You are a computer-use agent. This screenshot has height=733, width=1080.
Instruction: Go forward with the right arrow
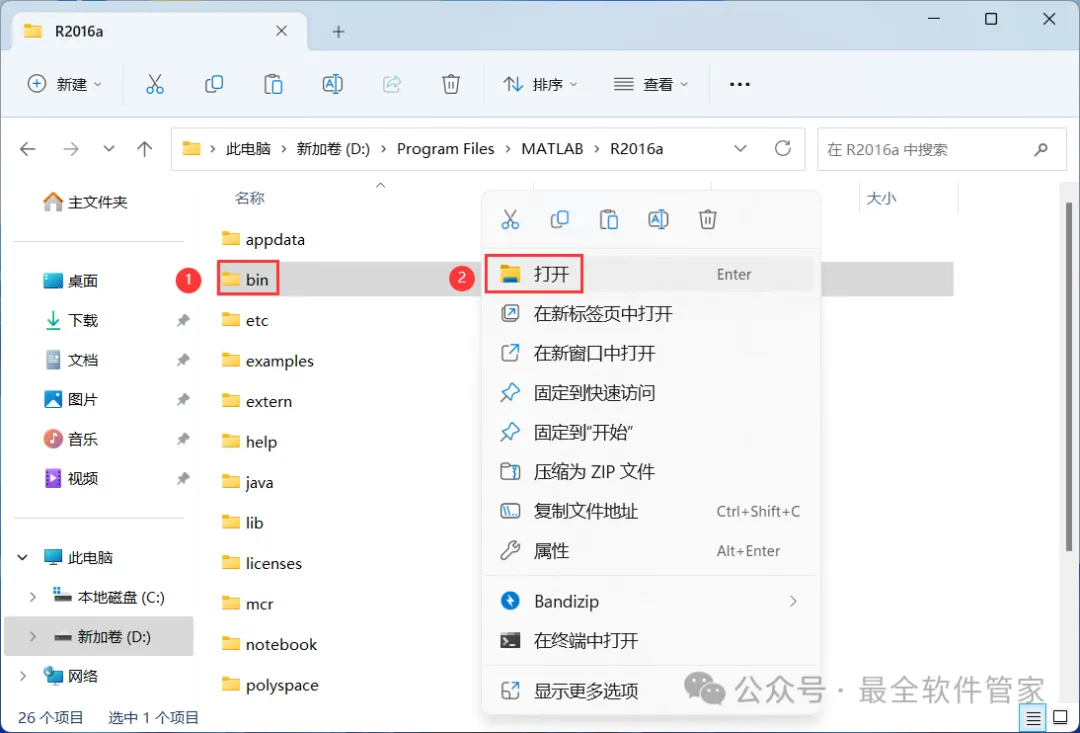point(70,149)
